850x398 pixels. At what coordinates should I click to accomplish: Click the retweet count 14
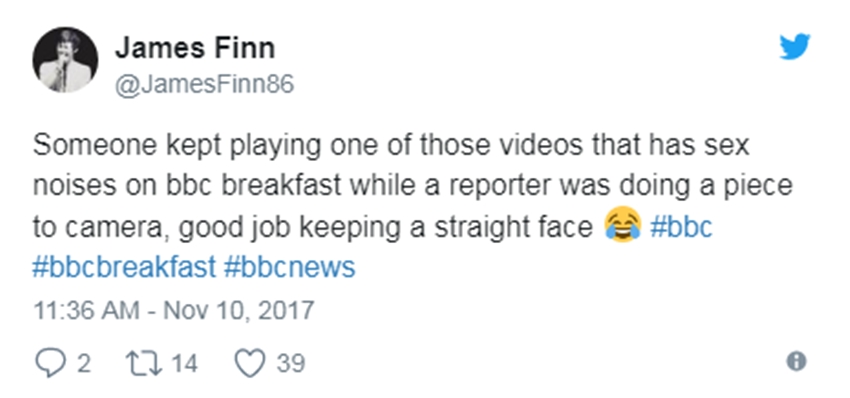185,363
